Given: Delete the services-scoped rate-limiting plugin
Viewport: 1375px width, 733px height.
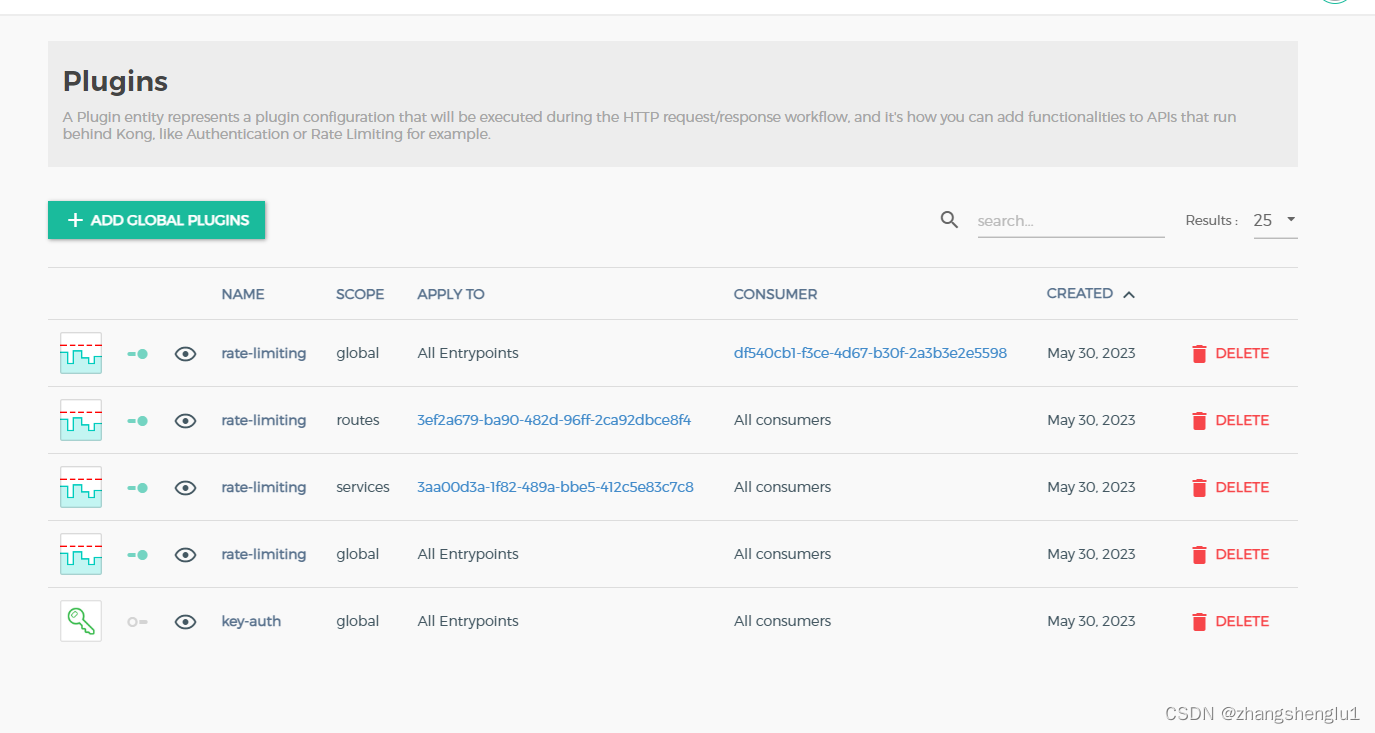Looking at the screenshot, I should 1230,487.
